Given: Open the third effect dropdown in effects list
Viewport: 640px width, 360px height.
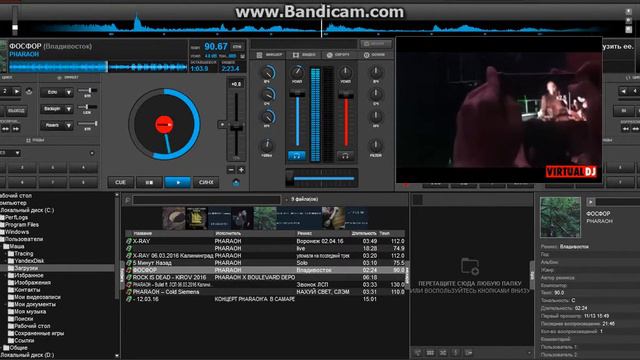Looking at the screenshot, I should coord(69,126).
